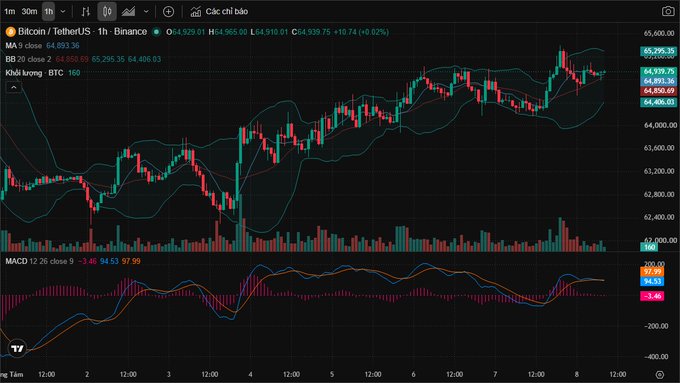Open the chart style dropdown arrow
This screenshot has width=680, height=383.
point(146,12)
